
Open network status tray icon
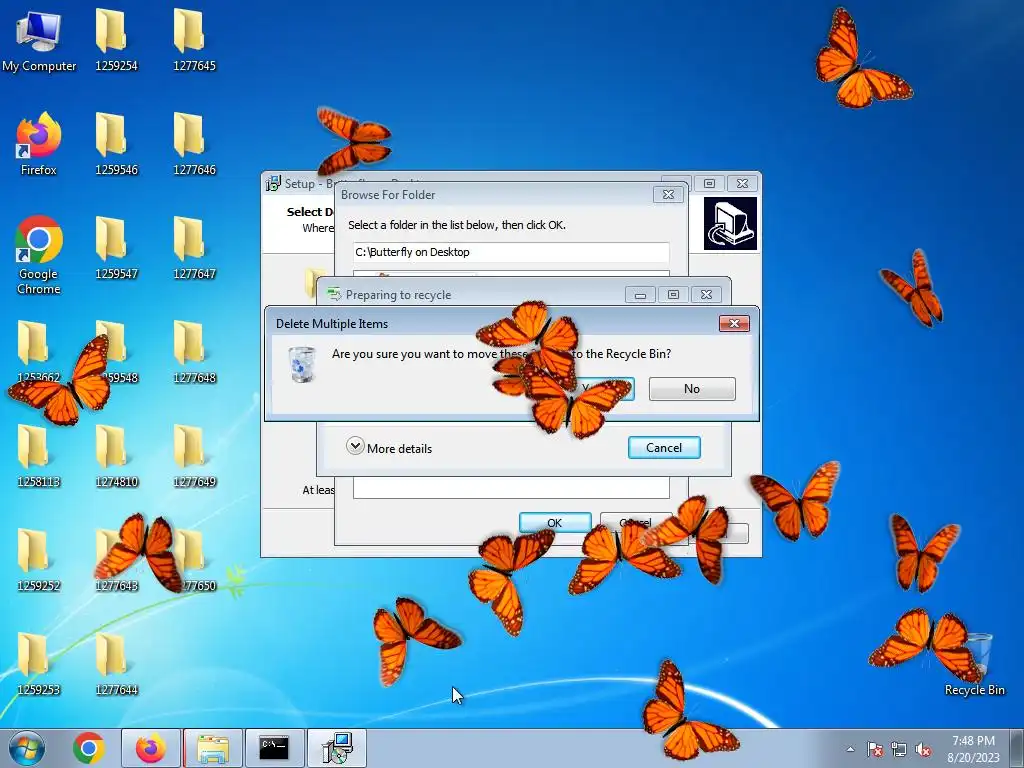pos(899,749)
